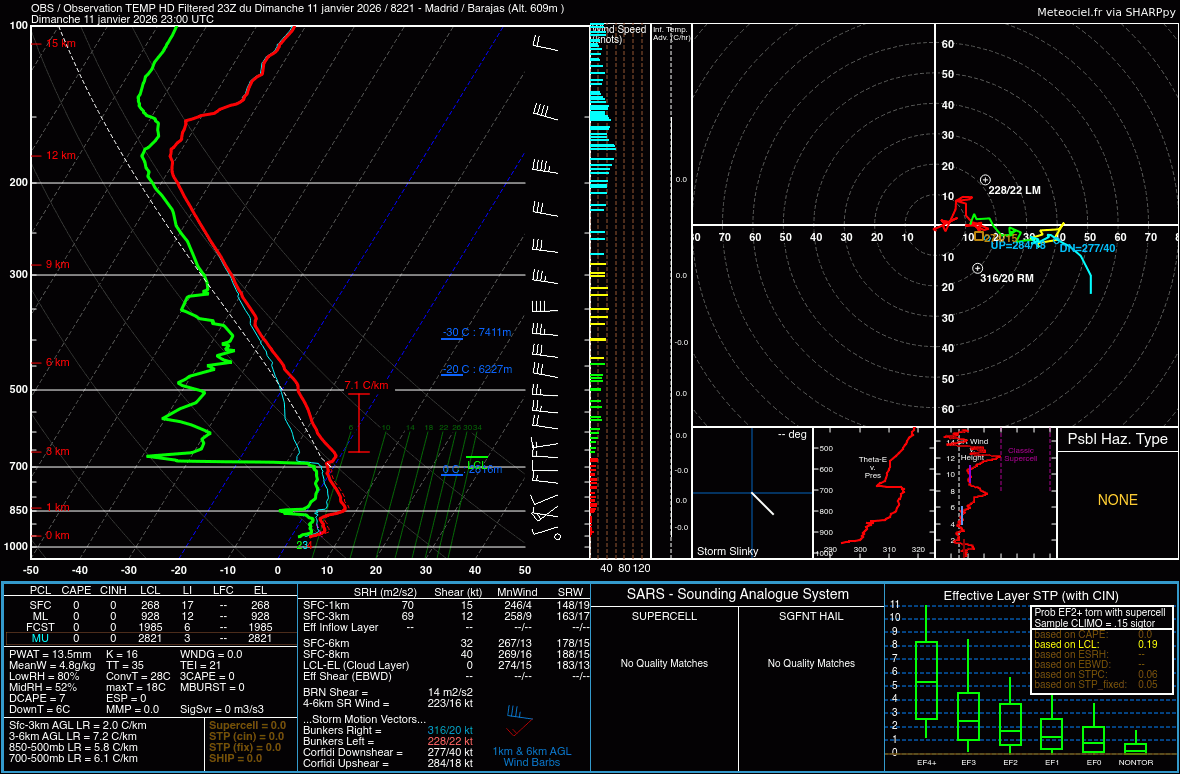Click the yellow NONE hazard type text
The height and width of the screenshot is (774, 1180).
point(1117,500)
